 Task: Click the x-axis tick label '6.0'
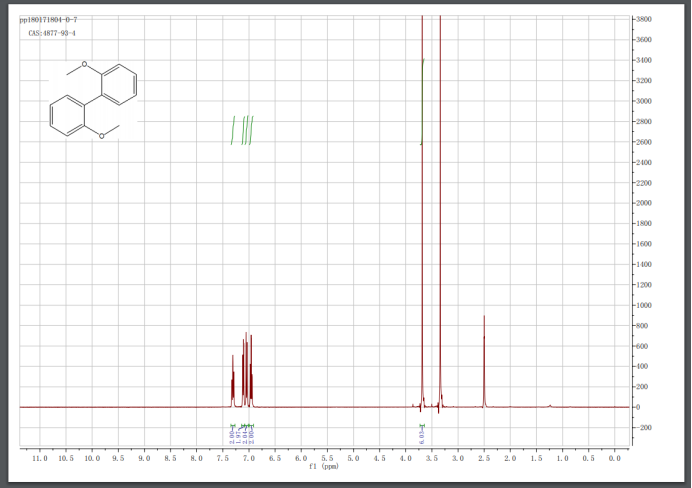(x=301, y=458)
